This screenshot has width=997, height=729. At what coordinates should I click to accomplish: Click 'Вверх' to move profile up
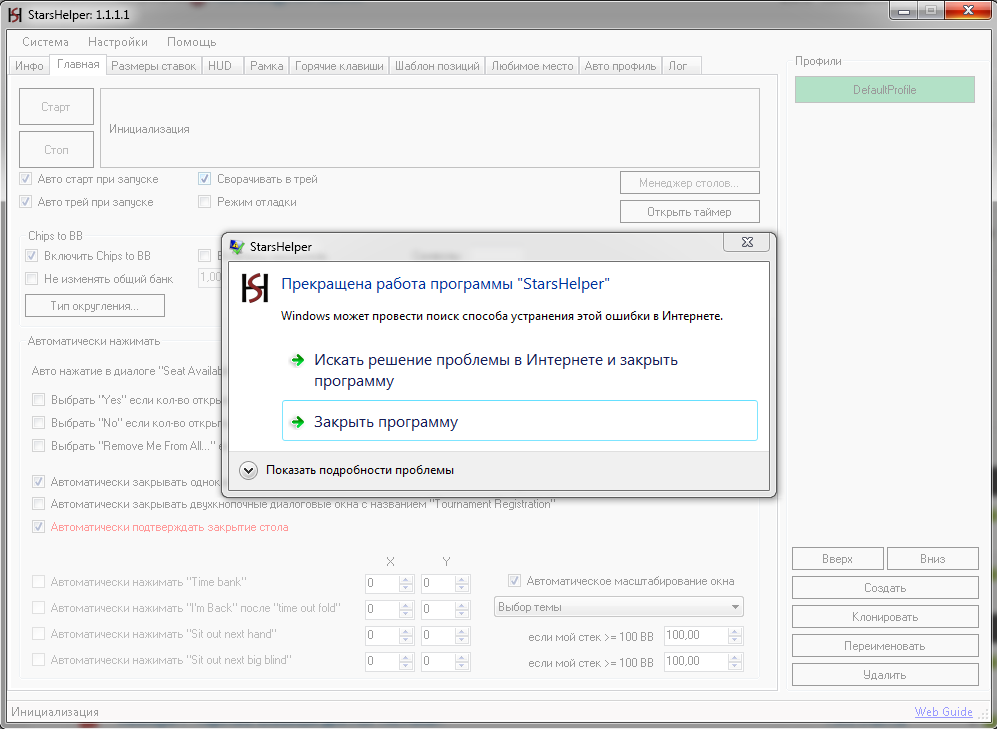[x=837, y=559]
